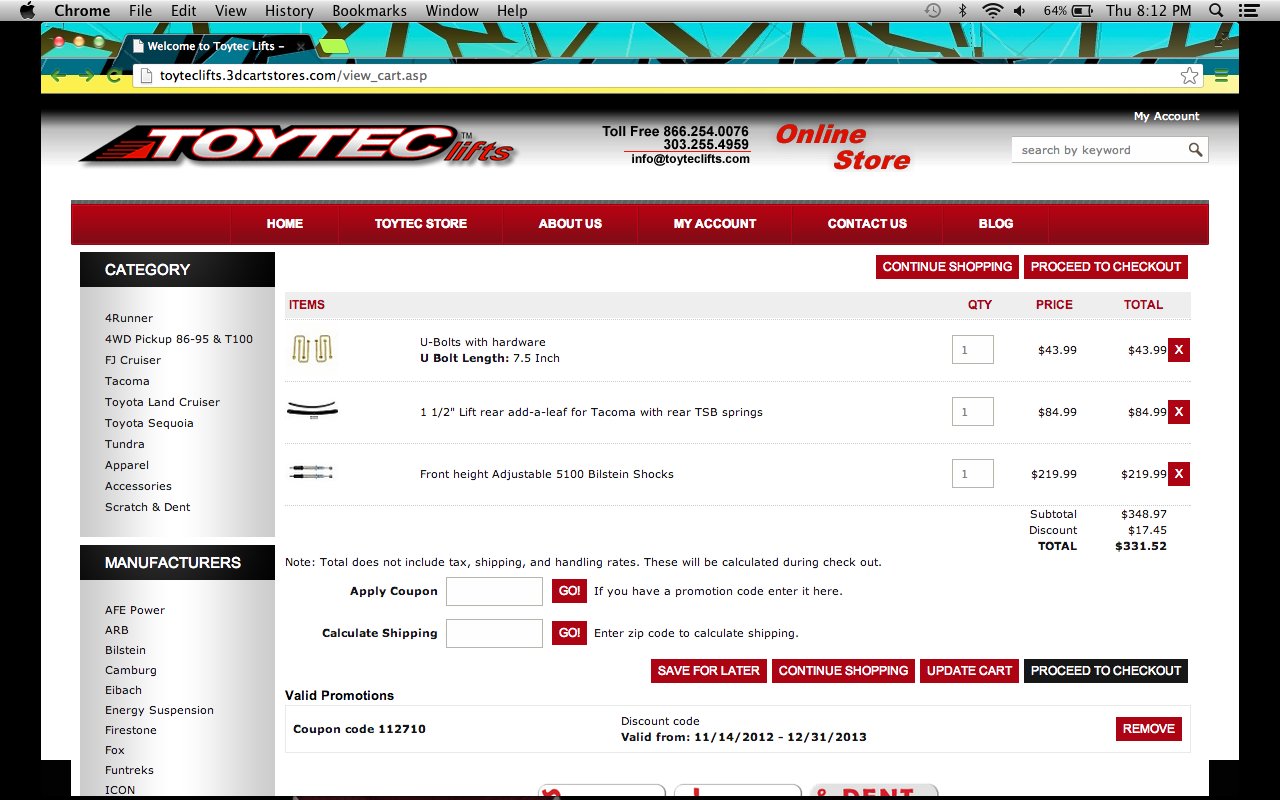Viewport: 1280px width, 800px height.
Task: Click the top PROCEED TO CHECKOUT button
Action: (x=1106, y=267)
